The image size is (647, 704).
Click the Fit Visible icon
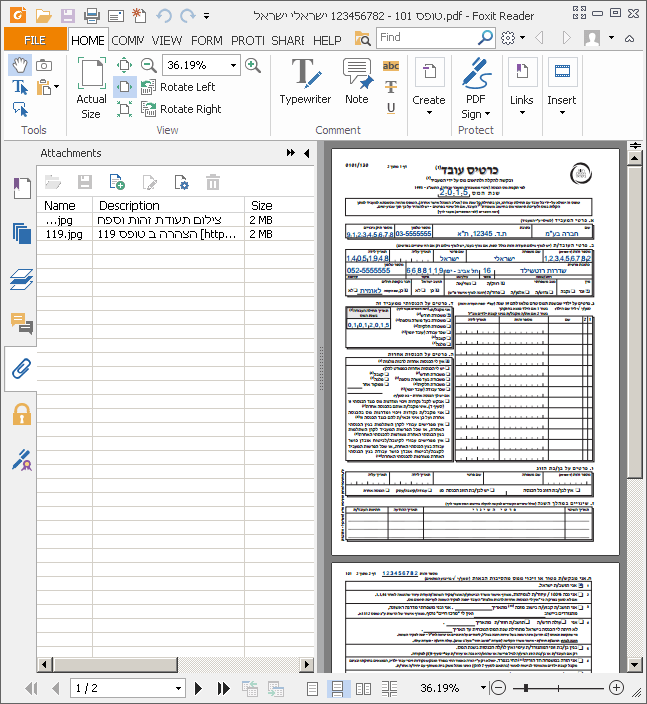pos(124,109)
